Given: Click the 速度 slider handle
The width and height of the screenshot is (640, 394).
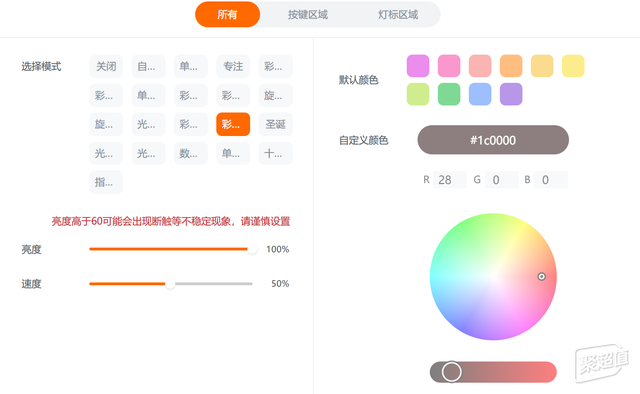Looking at the screenshot, I should tap(170, 284).
